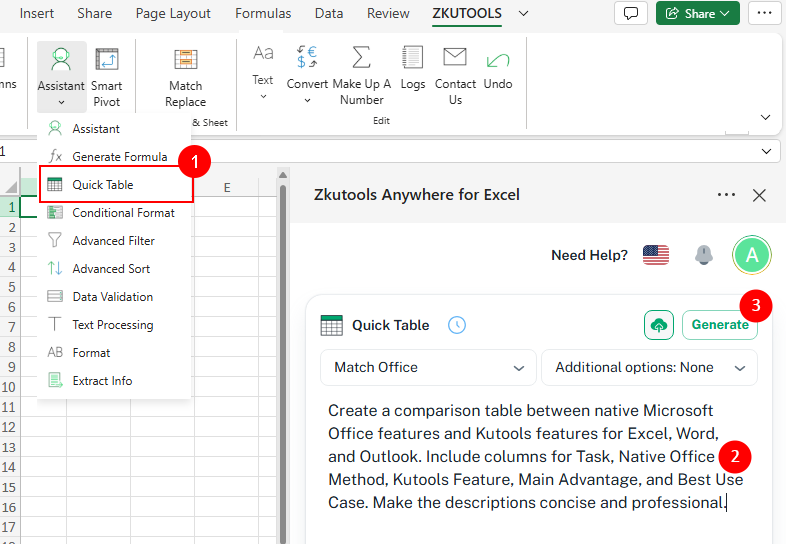
Task: Open the Convert currency tool
Action: [x=307, y=73]
